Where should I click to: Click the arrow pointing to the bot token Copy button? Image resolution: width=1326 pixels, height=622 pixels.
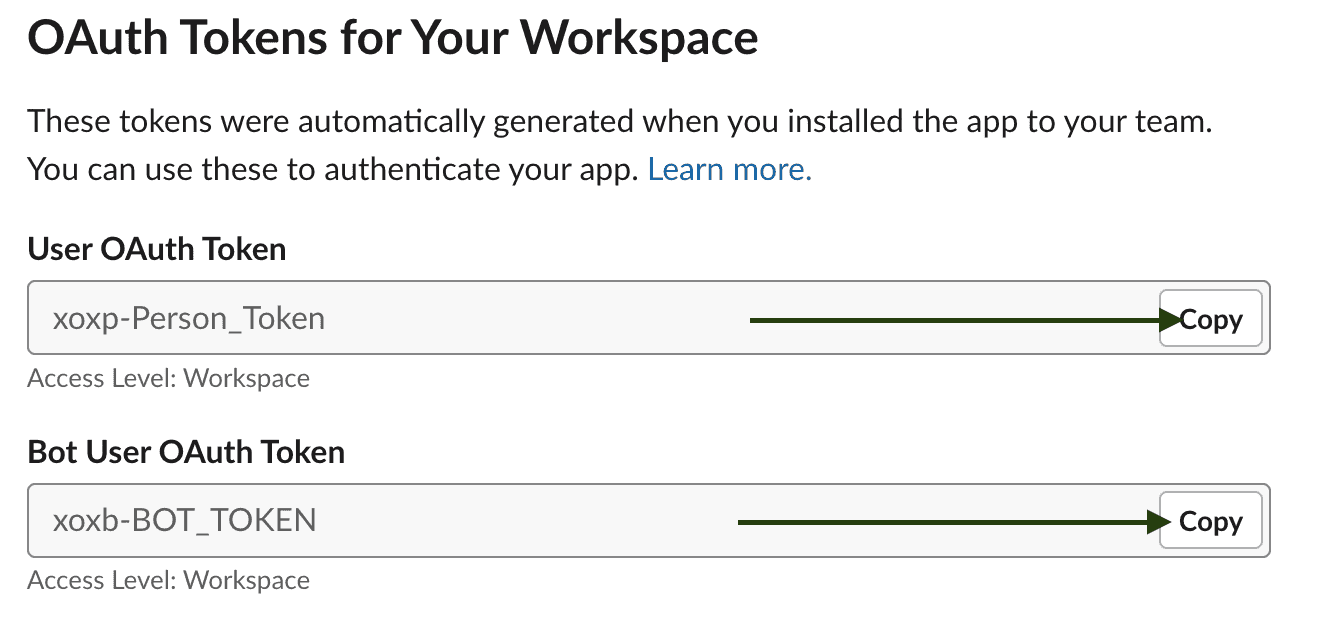click(940, 522)
